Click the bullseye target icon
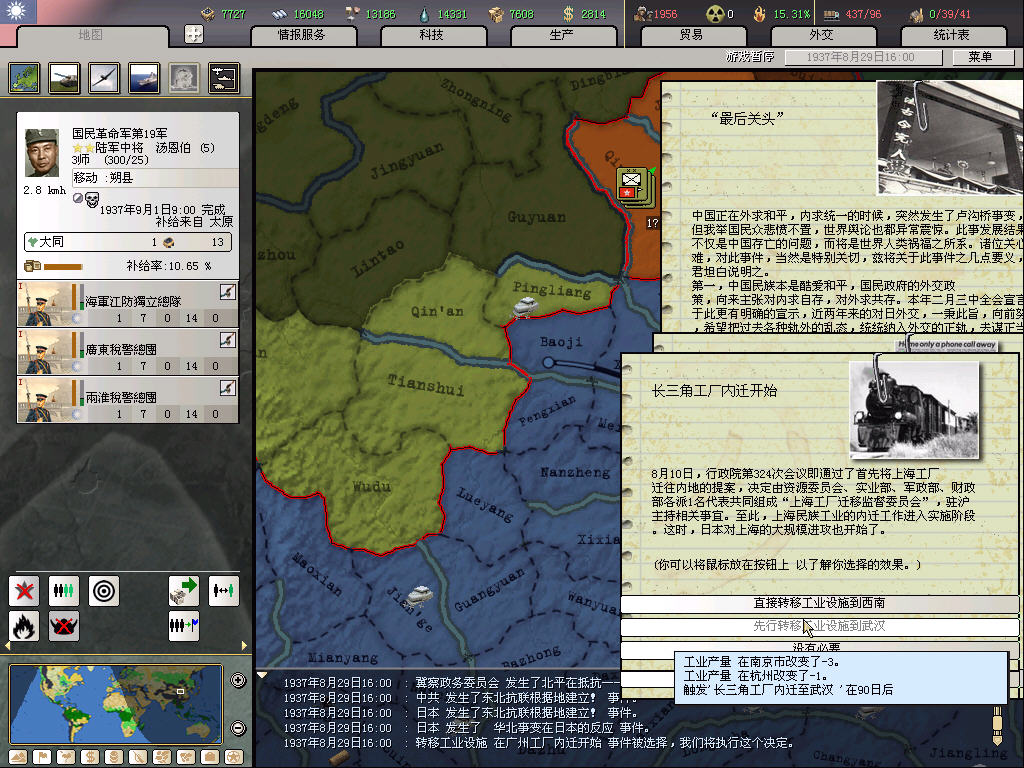The image size is (1024, 768). [x=104, y=591]
